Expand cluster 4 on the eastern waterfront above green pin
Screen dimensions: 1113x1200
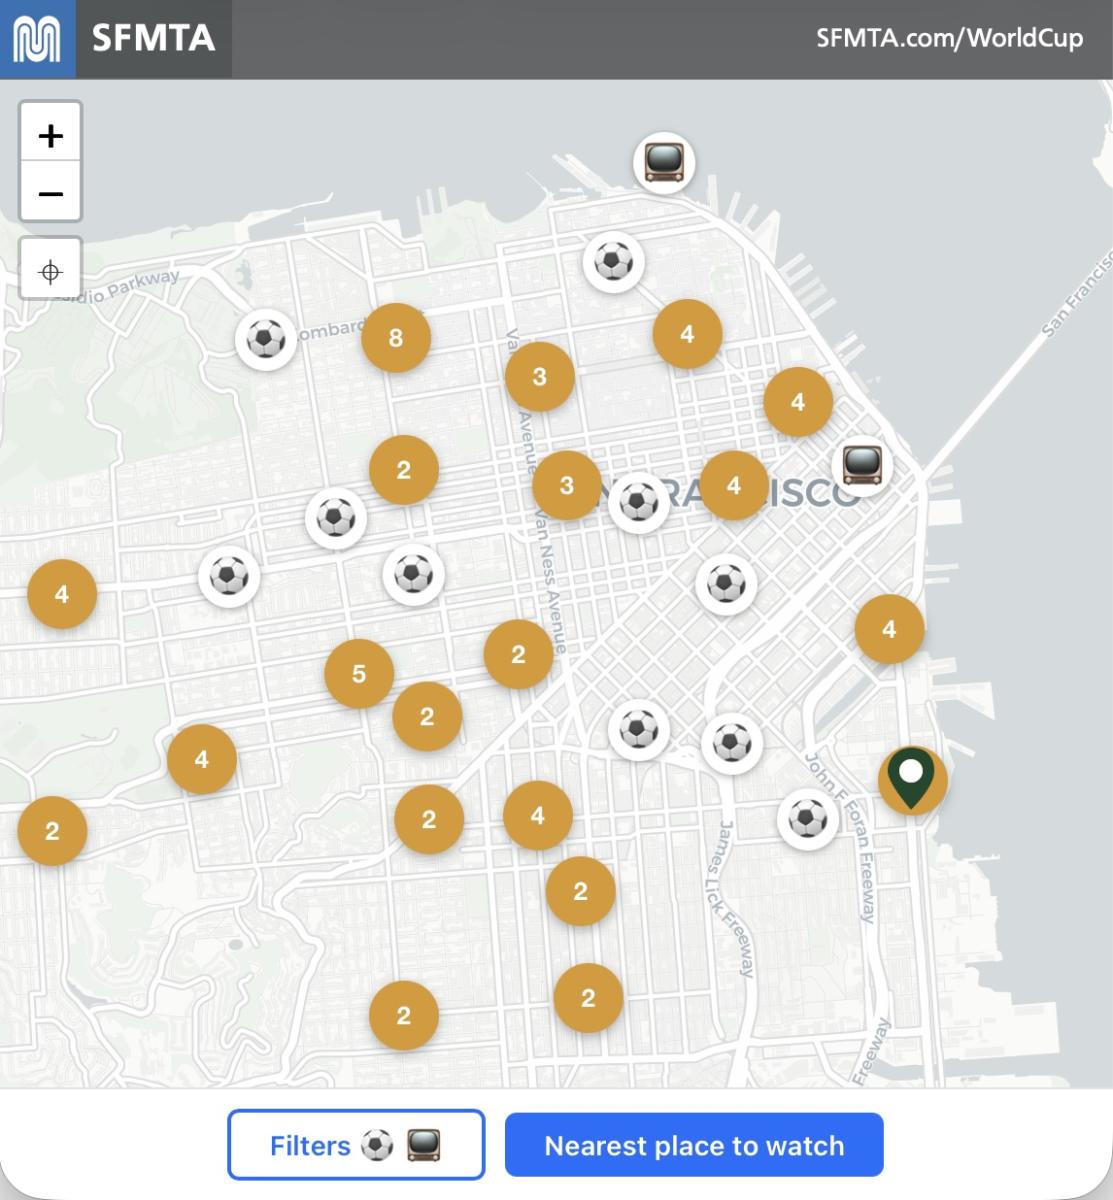click(x=889, y=629)
